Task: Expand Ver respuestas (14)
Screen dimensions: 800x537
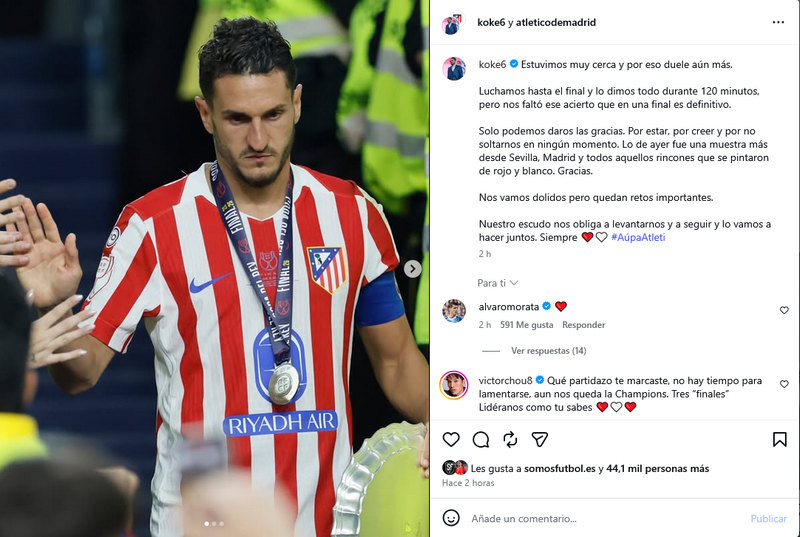Action: pos(548,351)
